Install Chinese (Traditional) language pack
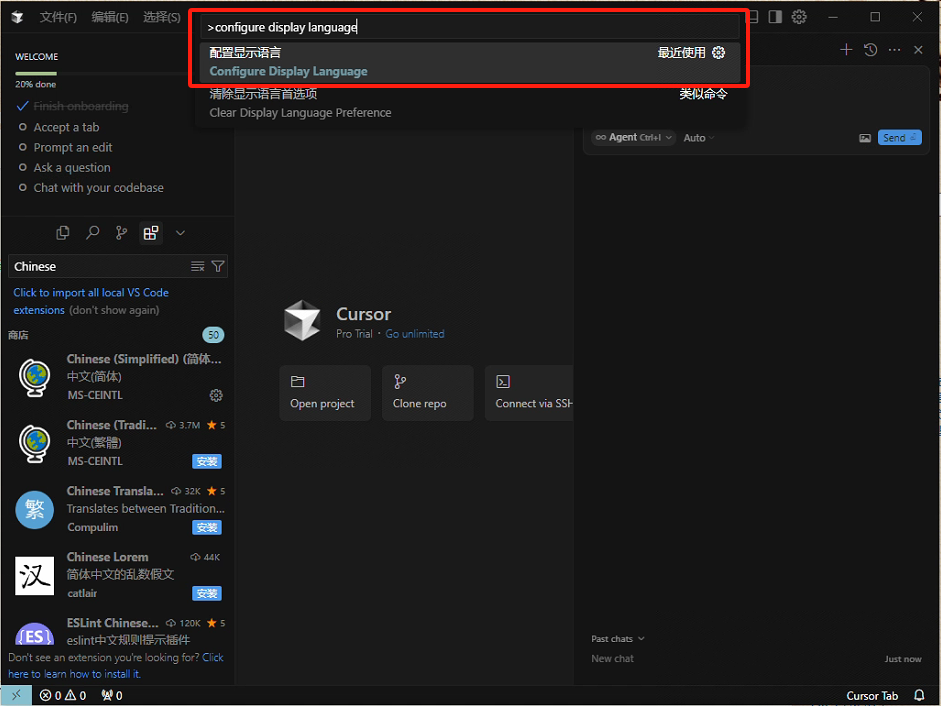This screenshot has width=941, height=706. click(x=207, y=461)
